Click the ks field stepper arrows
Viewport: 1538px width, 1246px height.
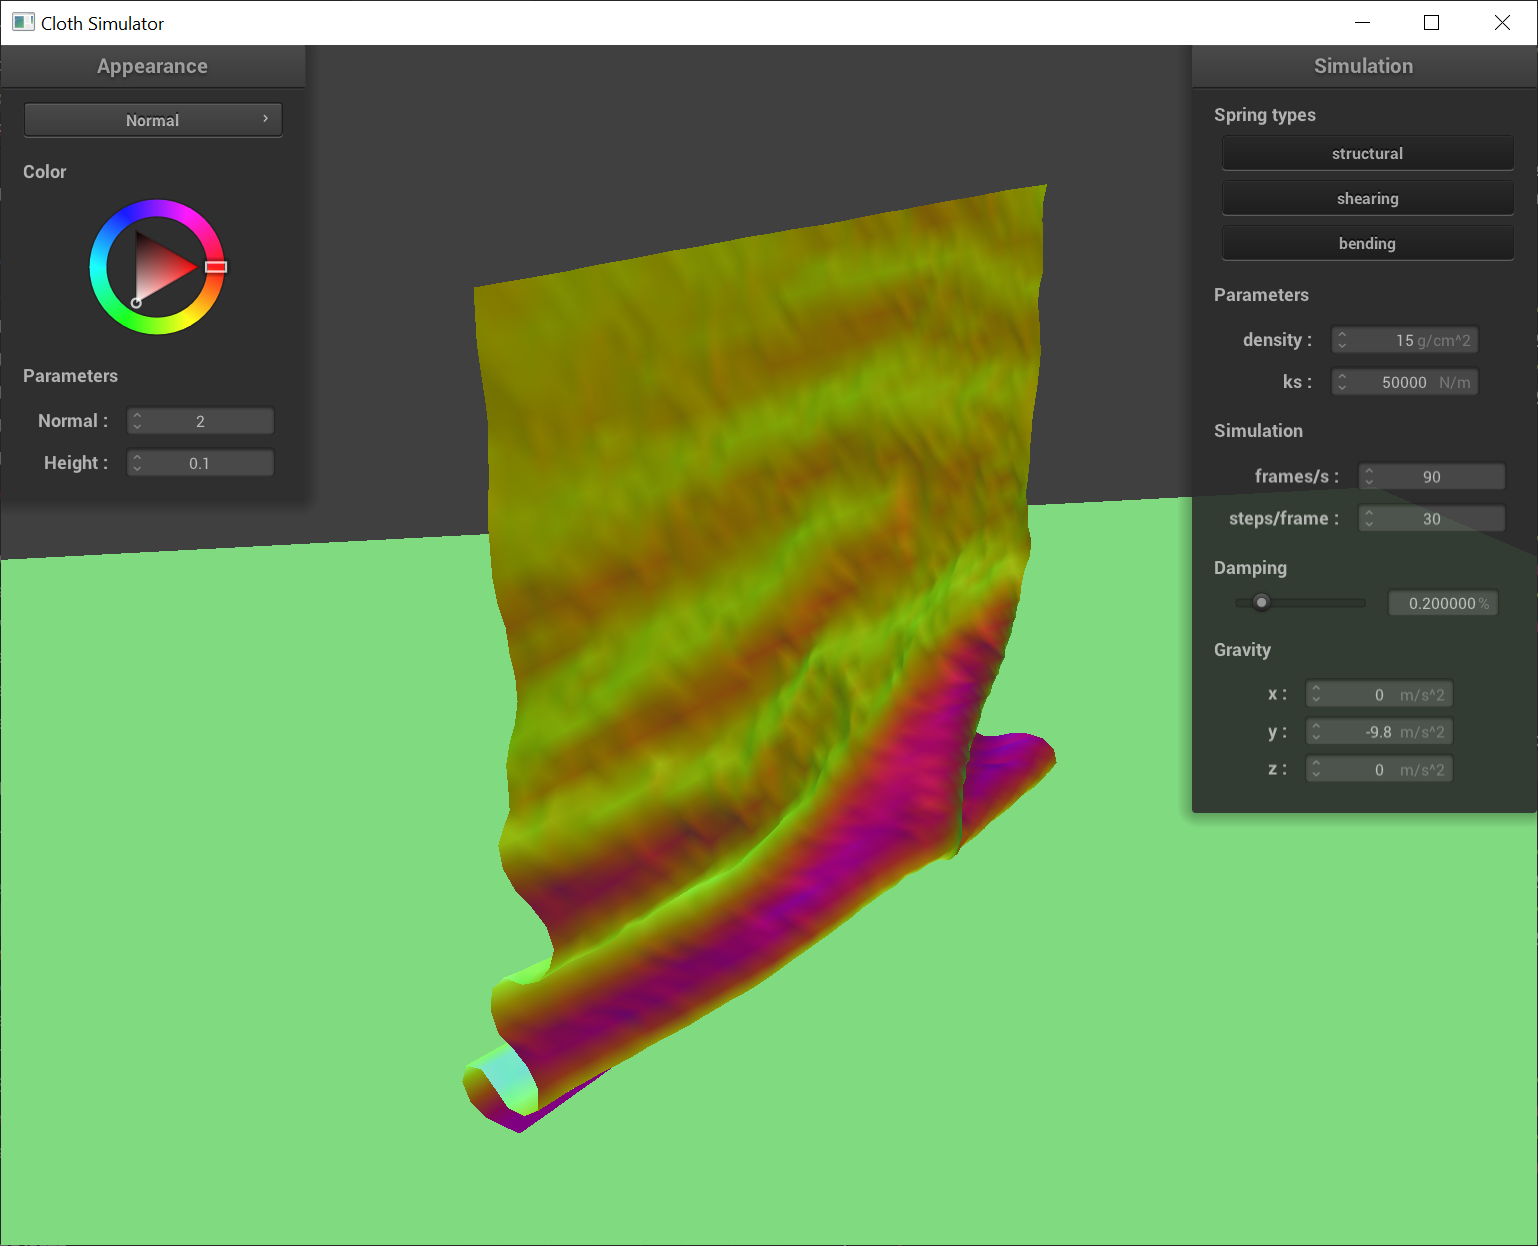[1342, 382]
